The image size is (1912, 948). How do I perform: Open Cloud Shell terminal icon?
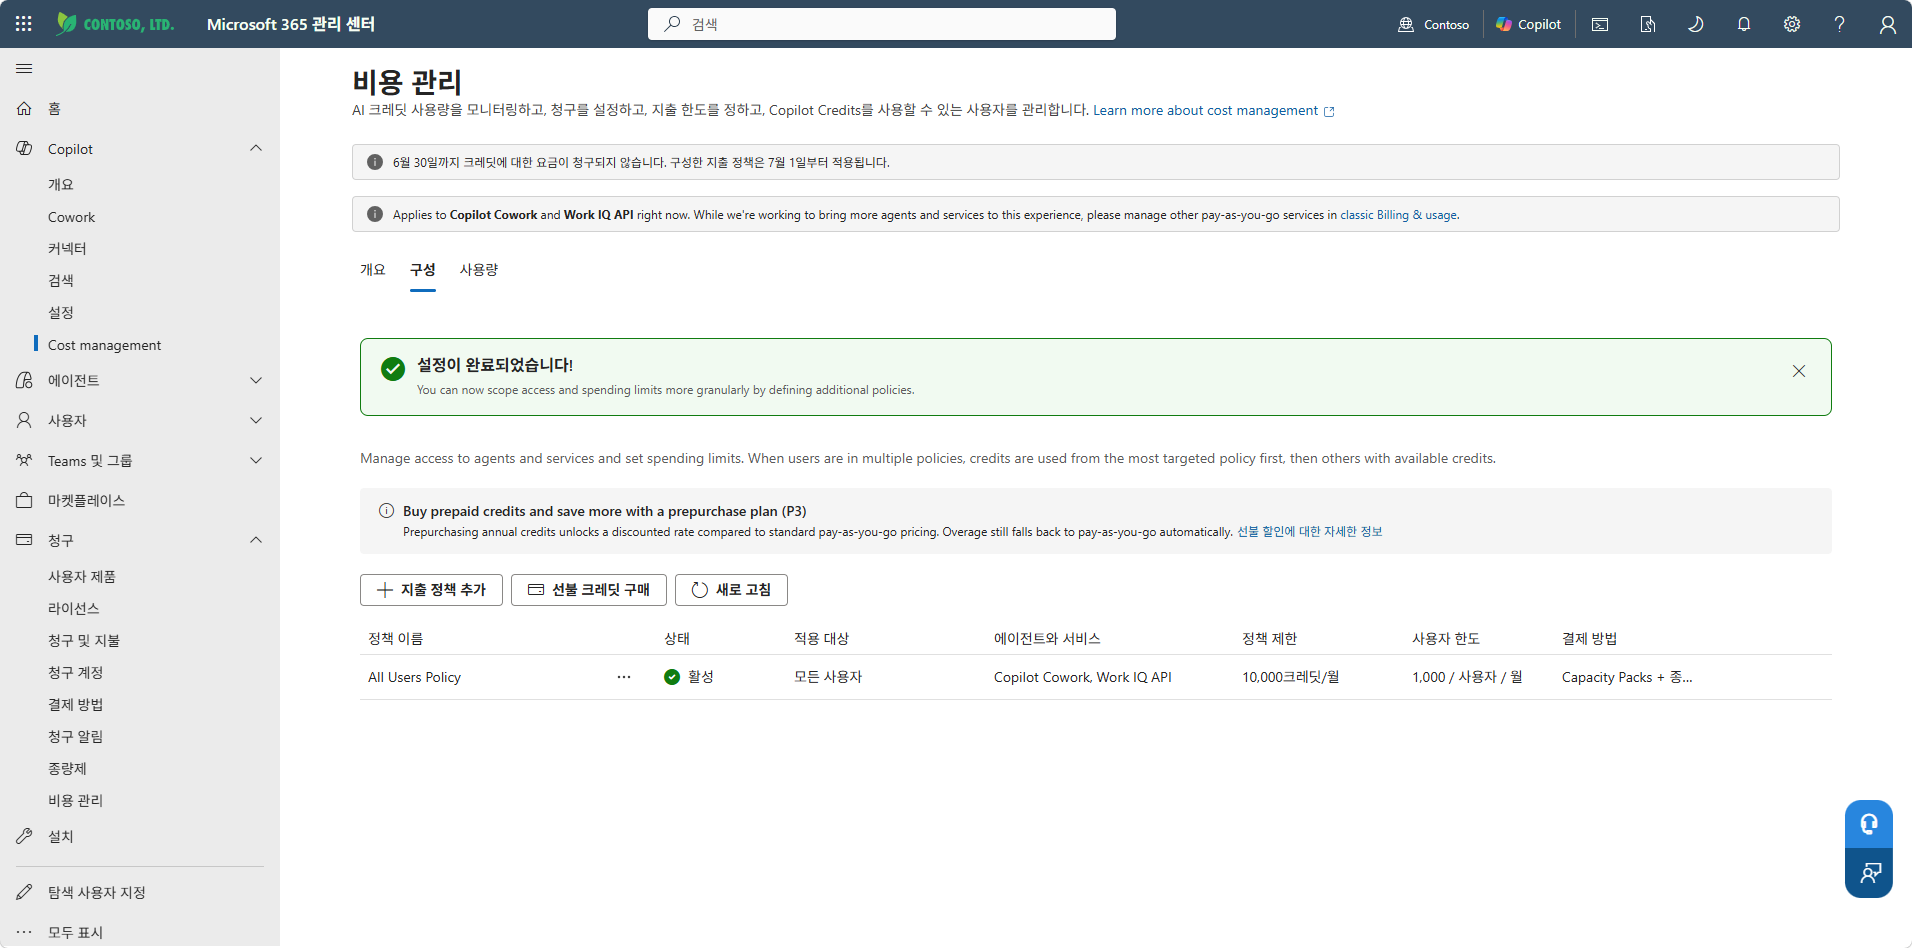pyautogui.click(x=1600, y=24)
